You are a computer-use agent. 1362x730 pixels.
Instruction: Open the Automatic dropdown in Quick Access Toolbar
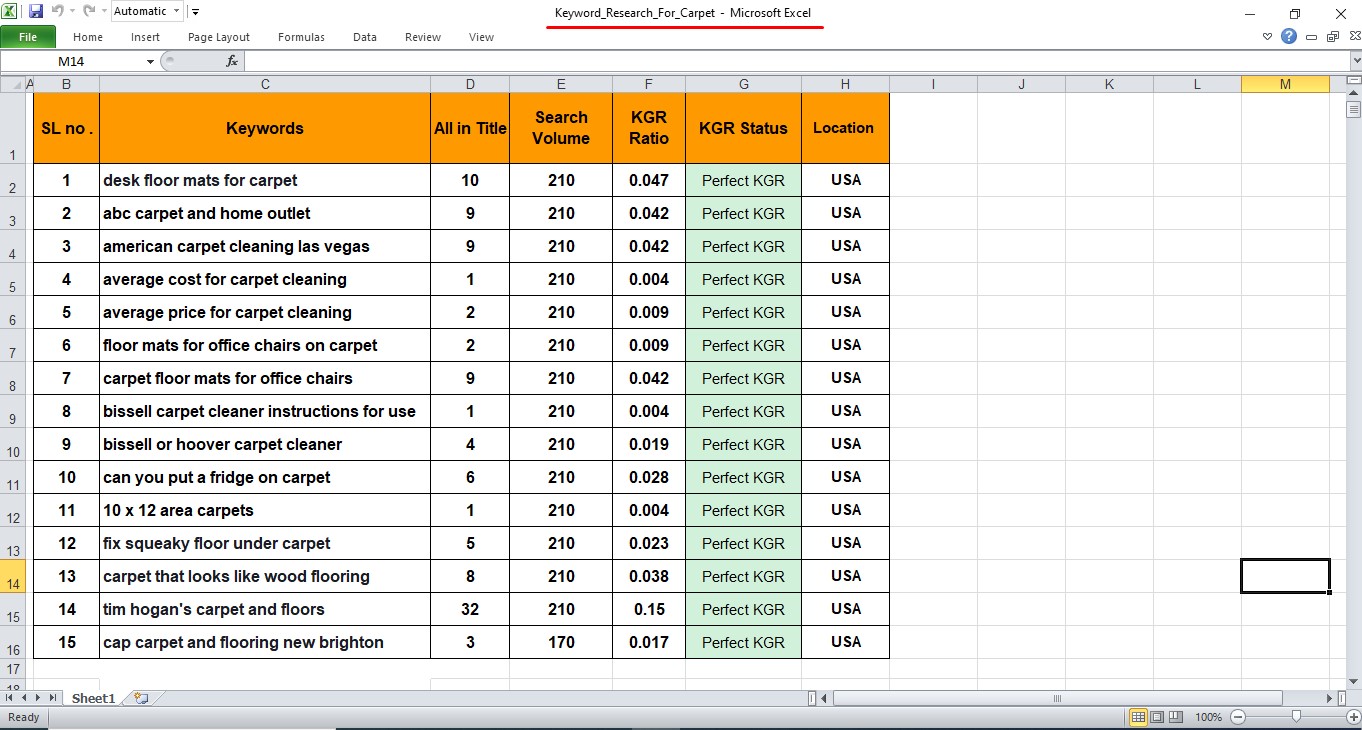[x=177, y=12]
